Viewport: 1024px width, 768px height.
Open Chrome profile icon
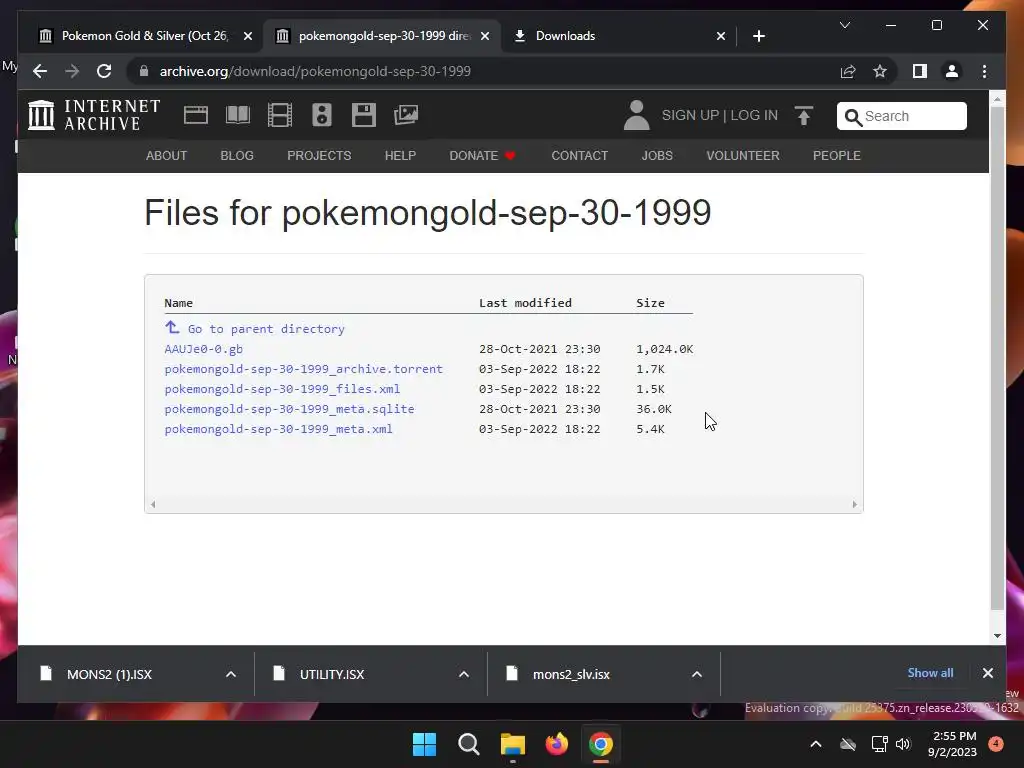click(x=952, y=71)
